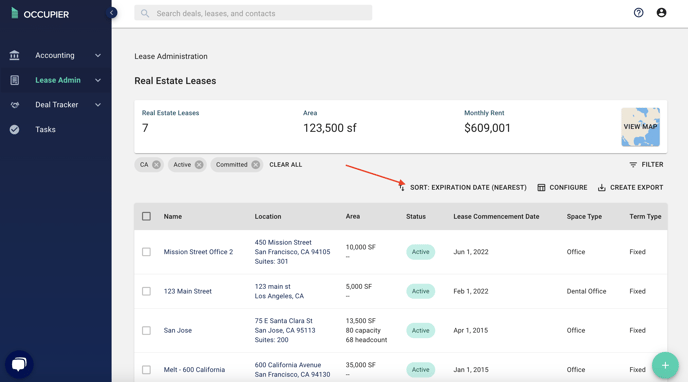
Task: Open the help question mark icon
Action: tap(638, 13)
